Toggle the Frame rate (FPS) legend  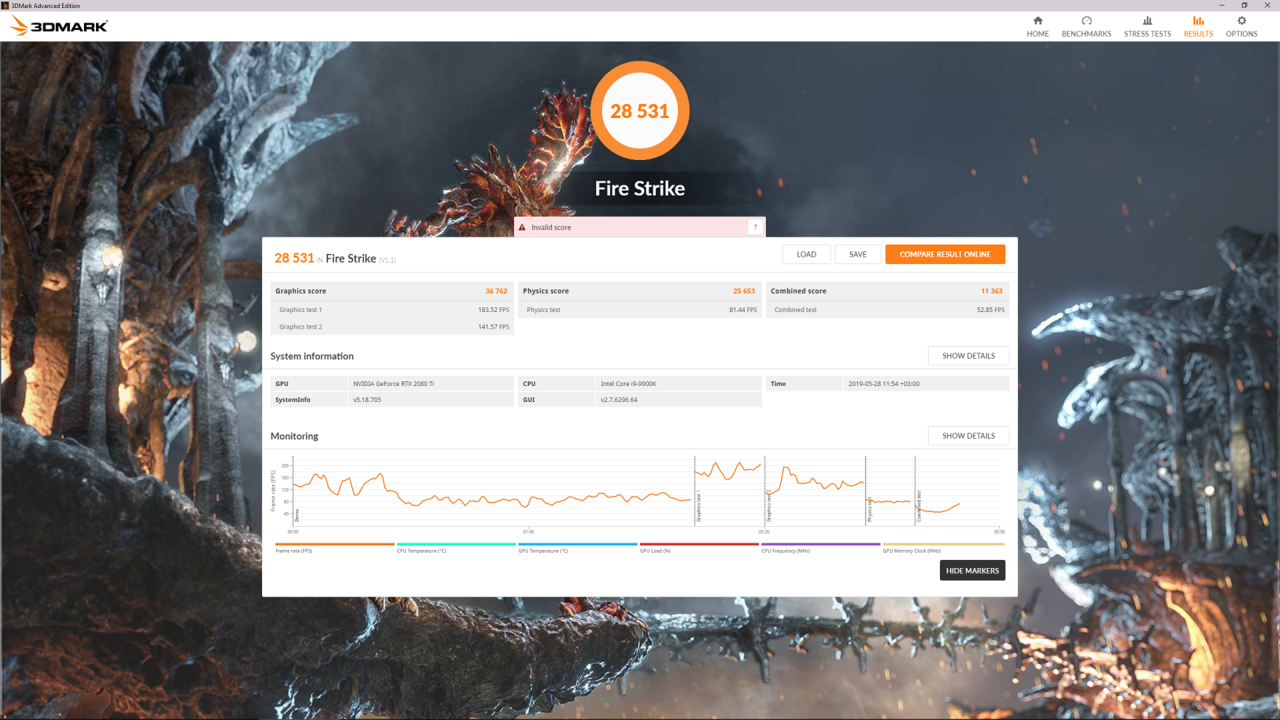tap(334, 548)
